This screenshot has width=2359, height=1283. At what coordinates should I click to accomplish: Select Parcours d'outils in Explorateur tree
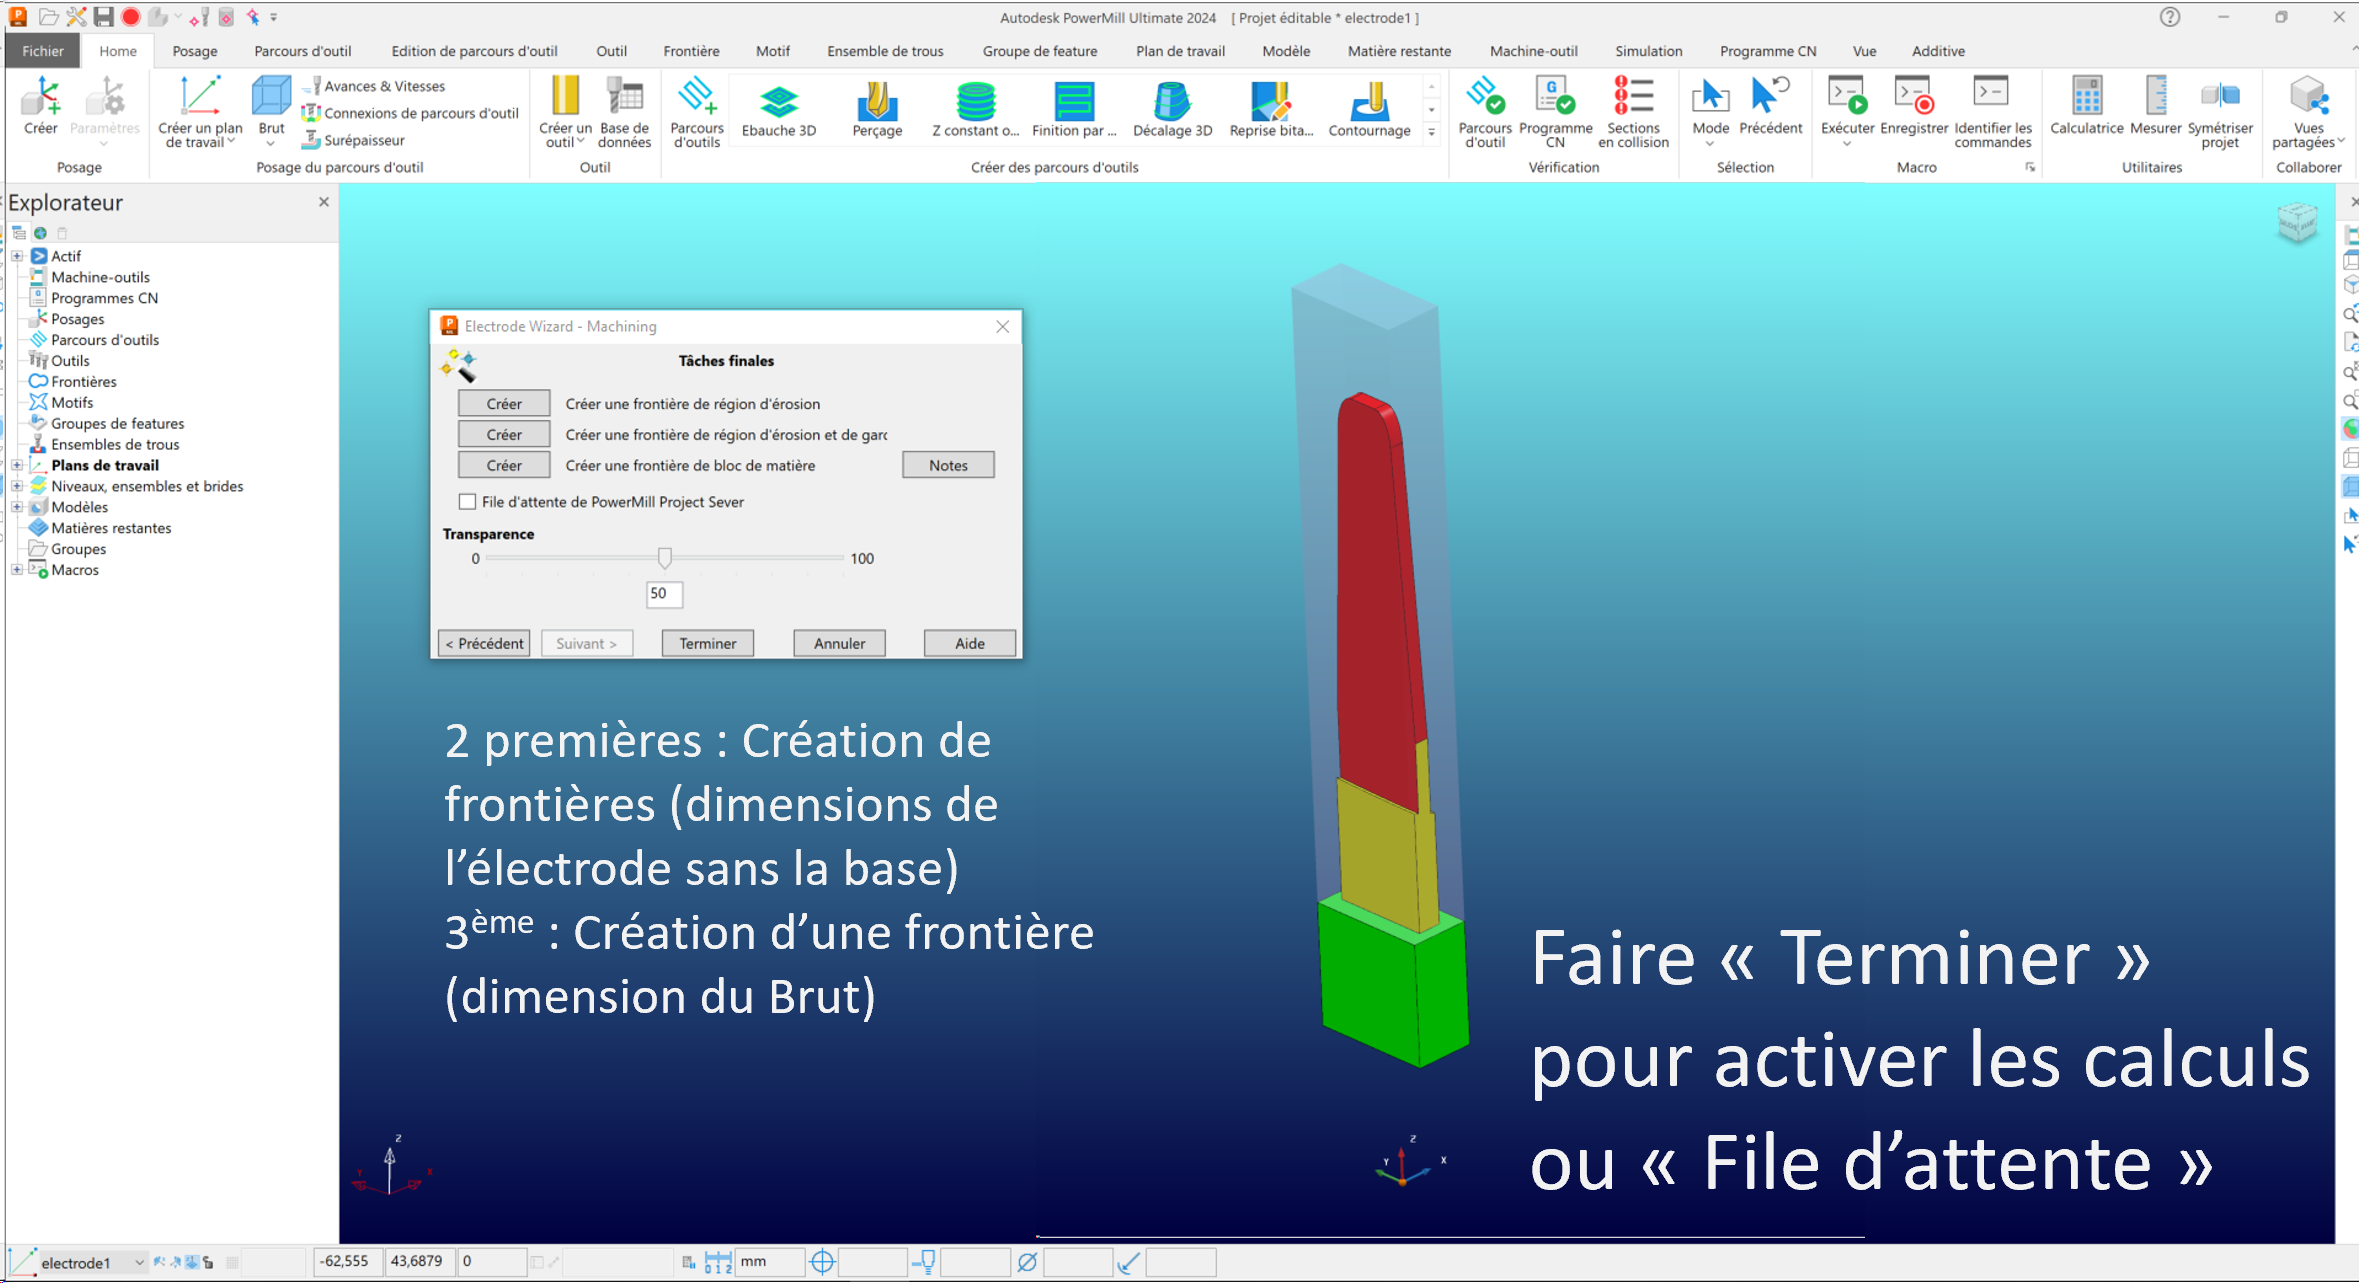[x=105, y=340]
